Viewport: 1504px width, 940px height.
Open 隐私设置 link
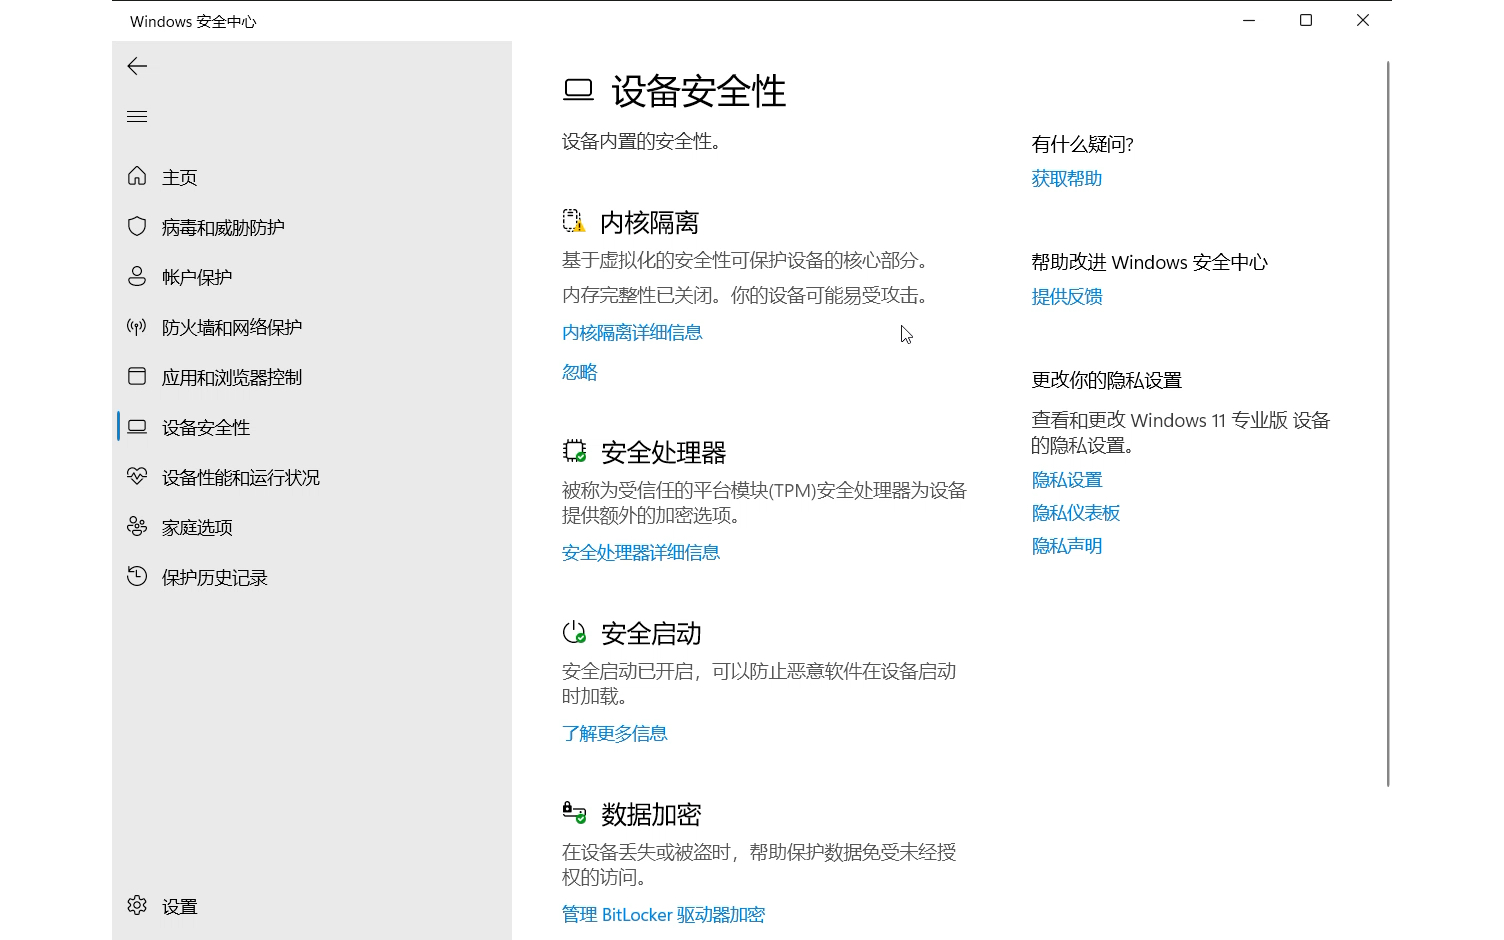pos(1067,480)
